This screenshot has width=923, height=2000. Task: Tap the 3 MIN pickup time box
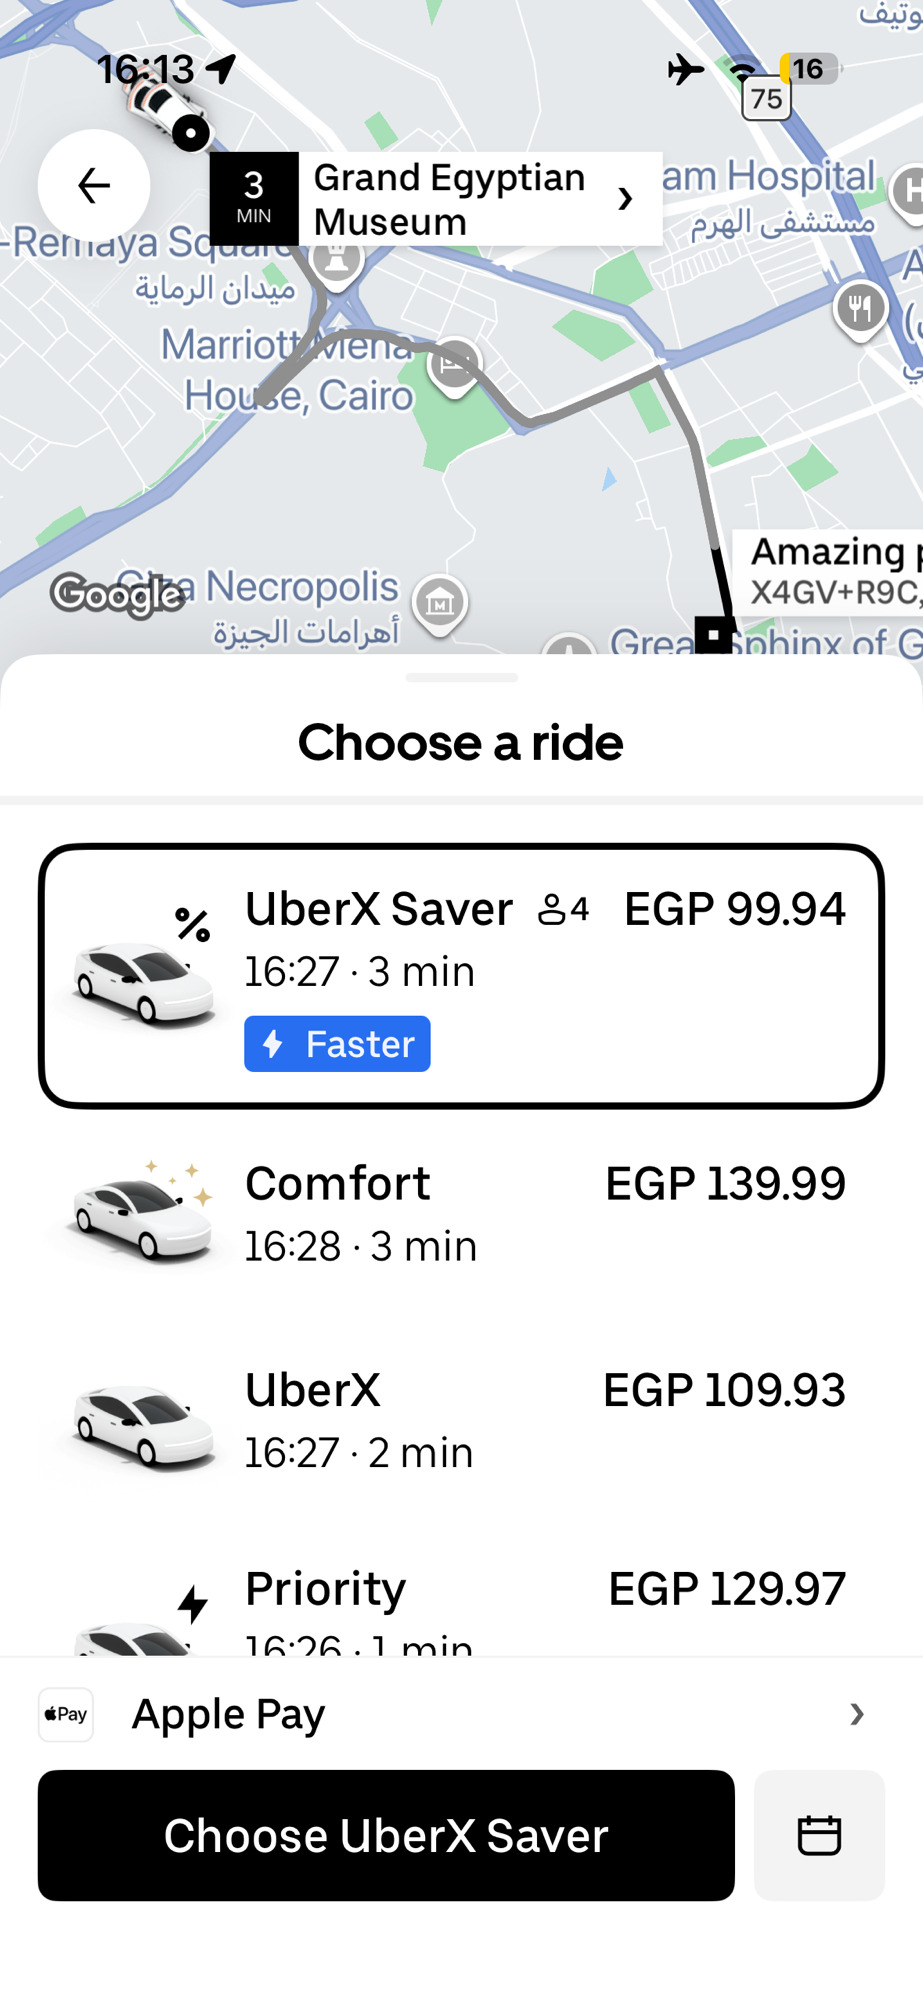[x=254, y=198]
